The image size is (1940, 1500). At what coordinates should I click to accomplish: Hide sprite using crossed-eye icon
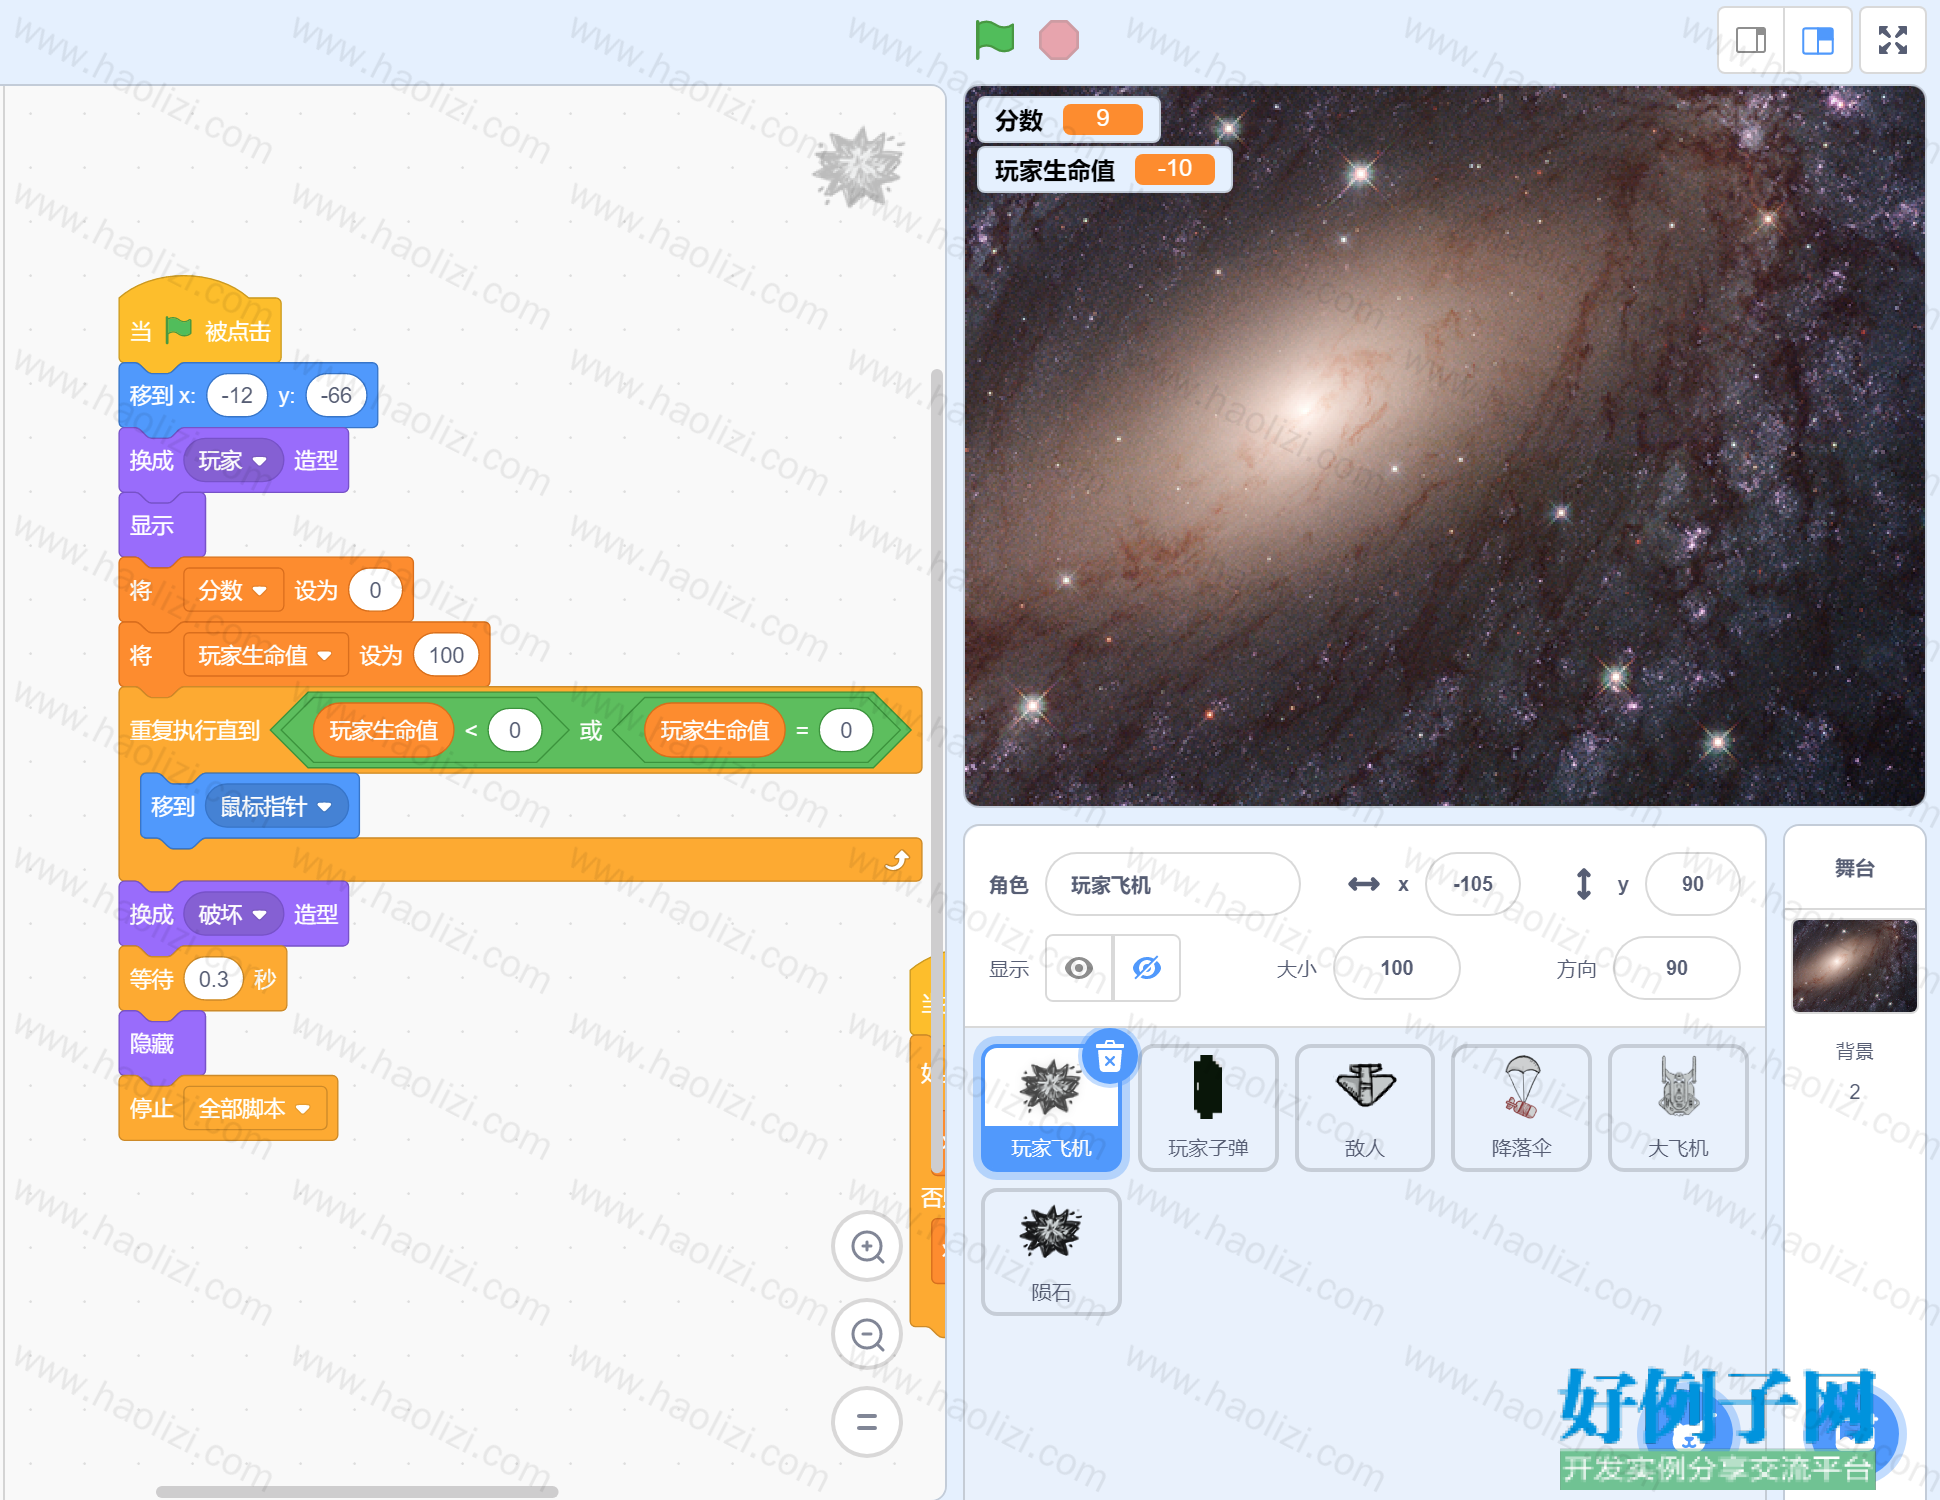pos(1147,968)
